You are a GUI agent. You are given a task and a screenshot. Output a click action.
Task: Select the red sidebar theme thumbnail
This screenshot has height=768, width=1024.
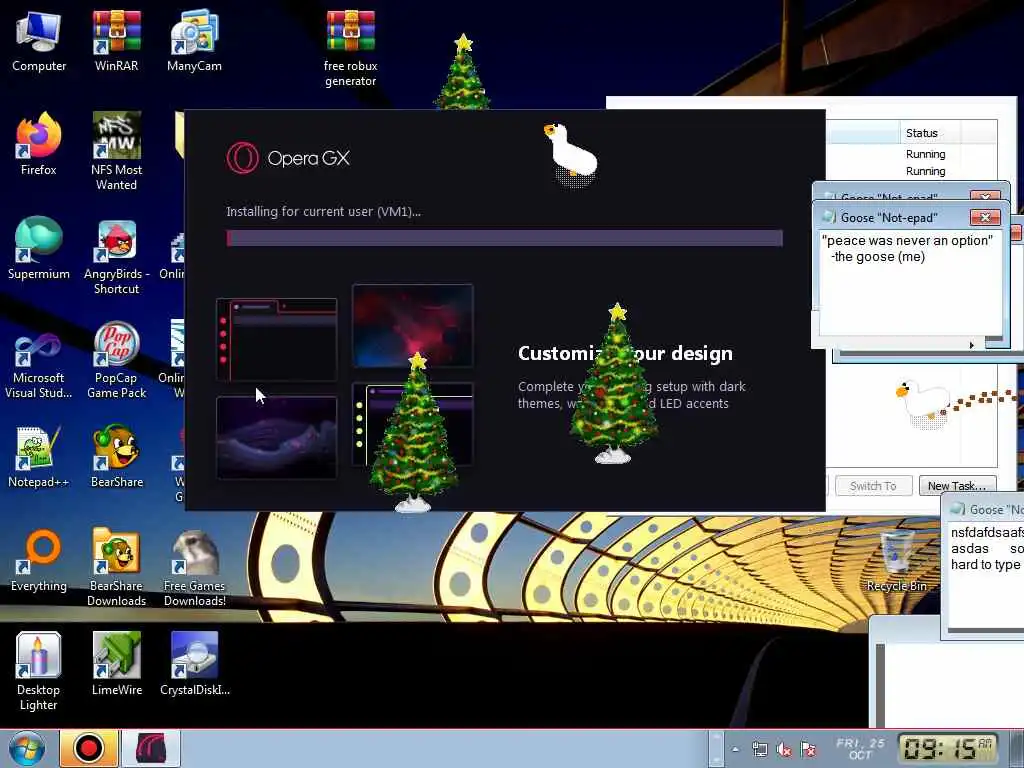click(277, 339)
